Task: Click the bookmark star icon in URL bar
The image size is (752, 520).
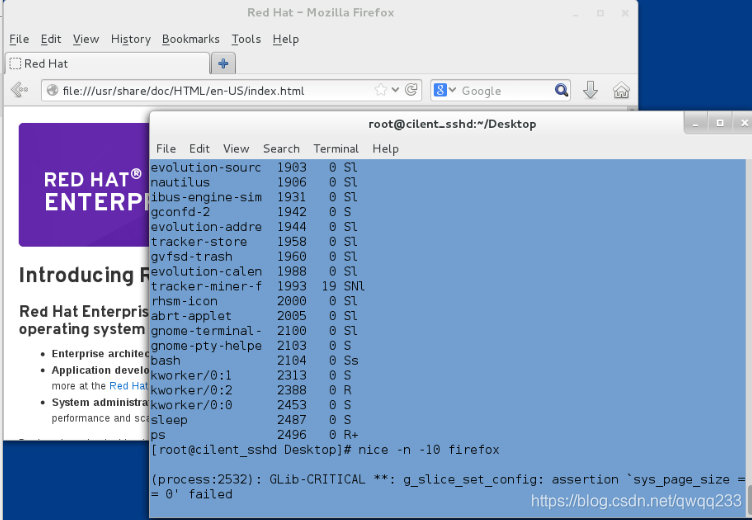Action: point(381,90)
